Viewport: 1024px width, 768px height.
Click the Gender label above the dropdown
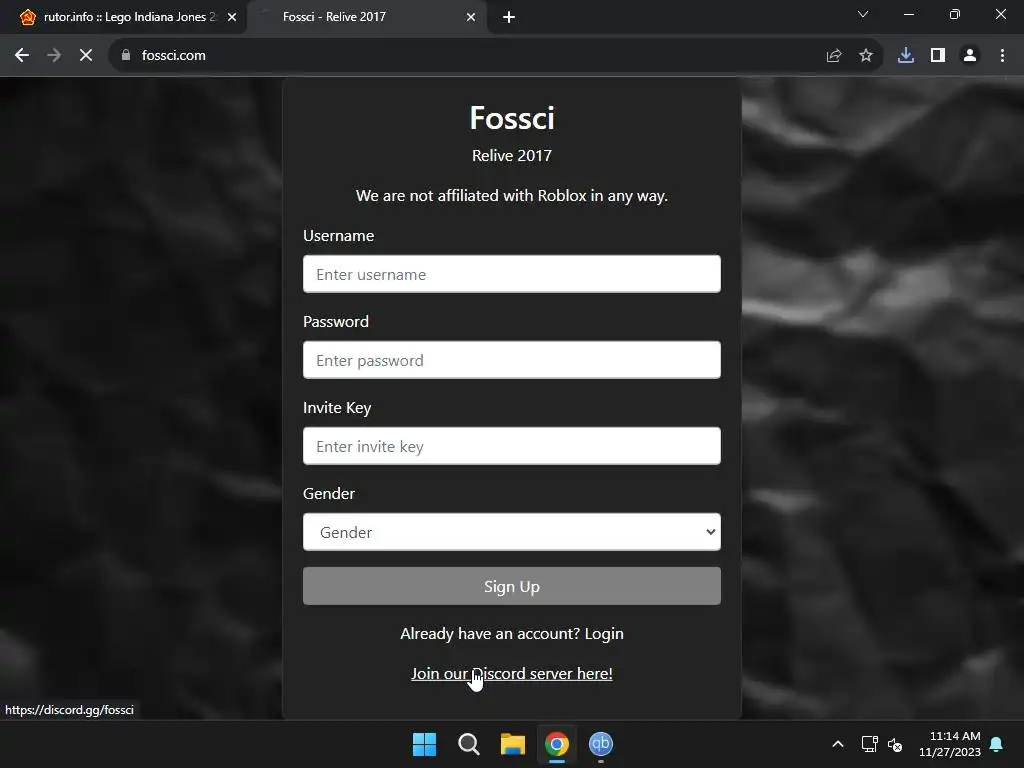pyautogui.click(x=328, y=493)
